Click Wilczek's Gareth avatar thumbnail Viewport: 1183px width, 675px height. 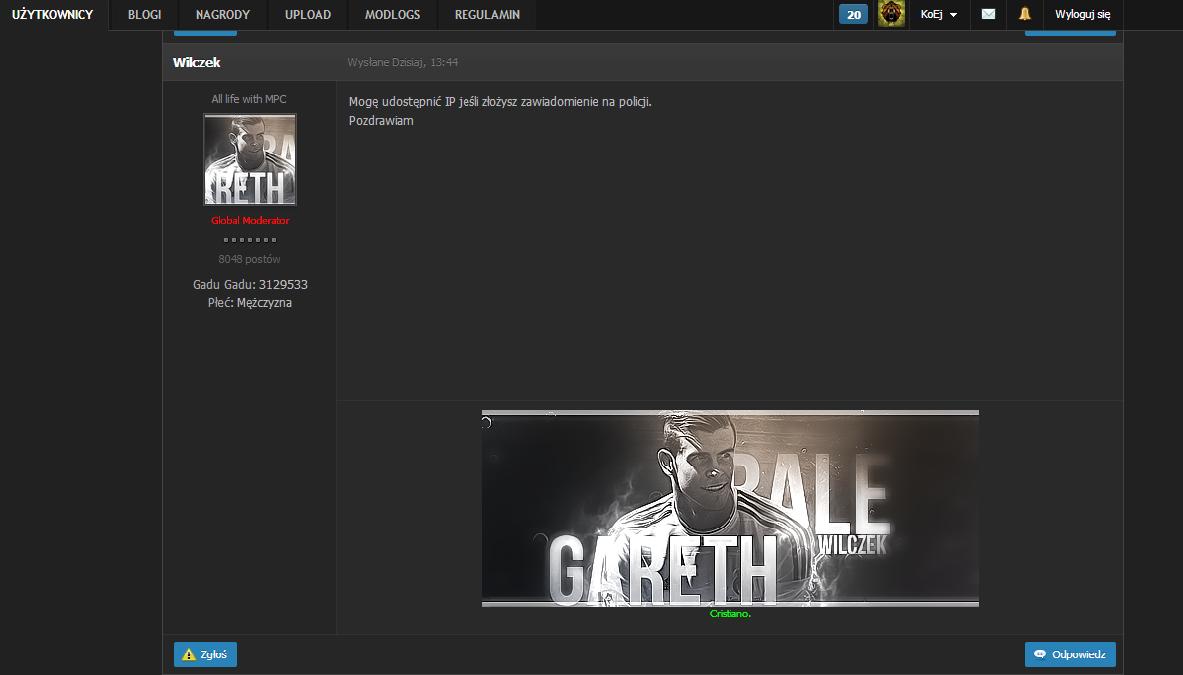click(x=250, y=159)
